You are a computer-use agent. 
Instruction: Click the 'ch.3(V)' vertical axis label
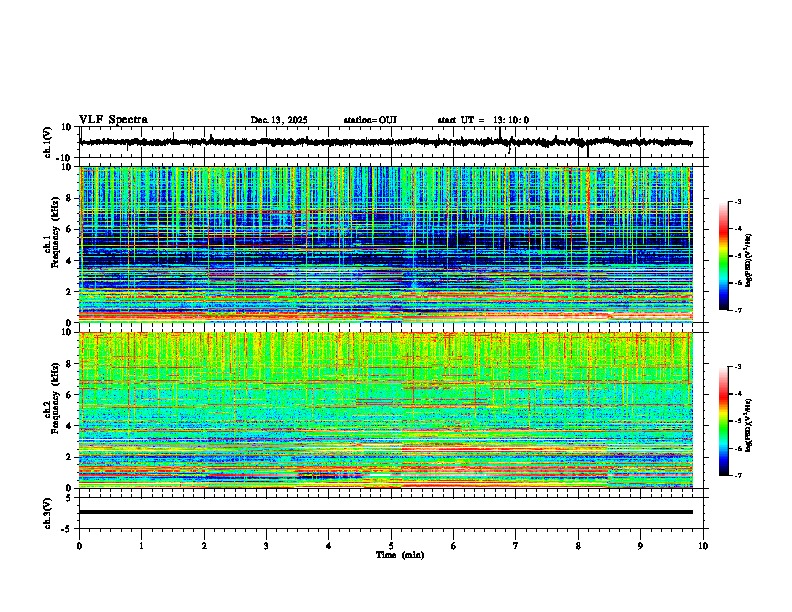48,513
